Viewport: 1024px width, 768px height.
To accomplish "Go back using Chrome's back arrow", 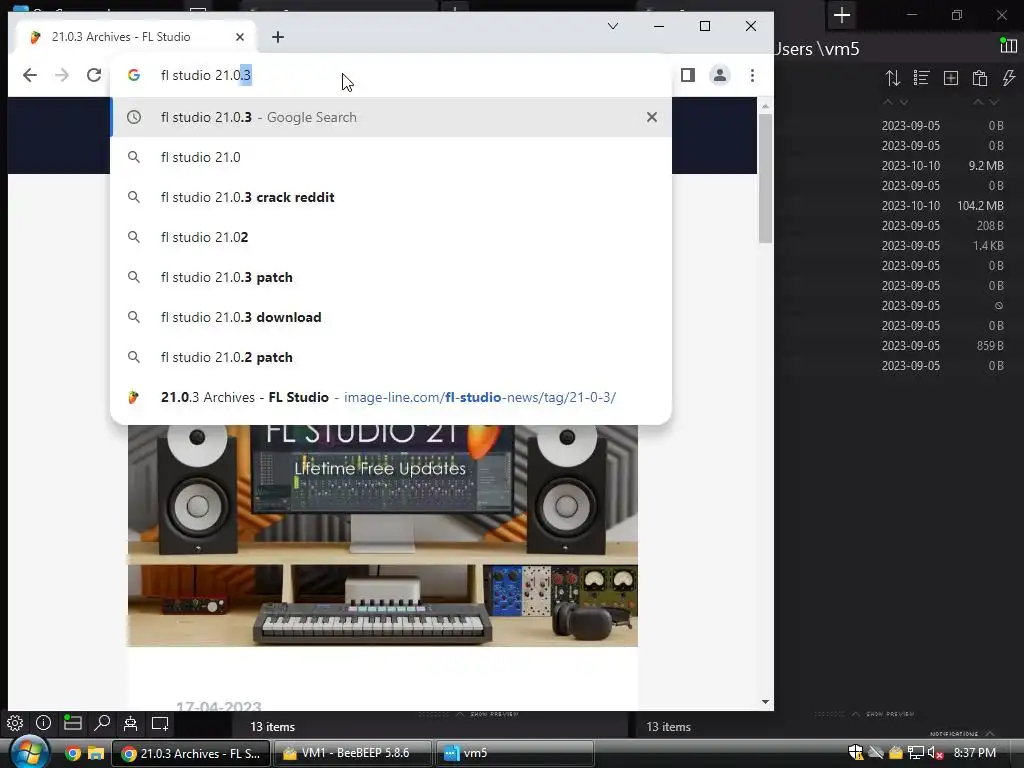I will tap(29, 75).
